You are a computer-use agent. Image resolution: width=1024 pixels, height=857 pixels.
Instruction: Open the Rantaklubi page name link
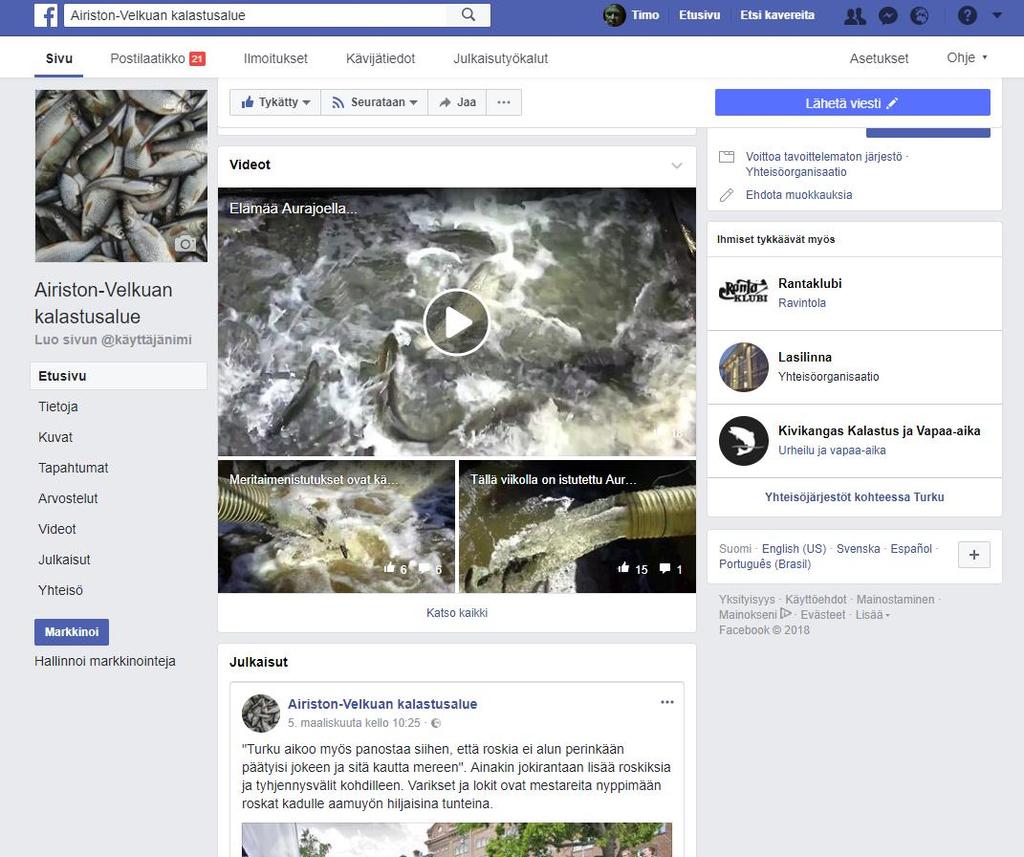click(x=810, y=283)
